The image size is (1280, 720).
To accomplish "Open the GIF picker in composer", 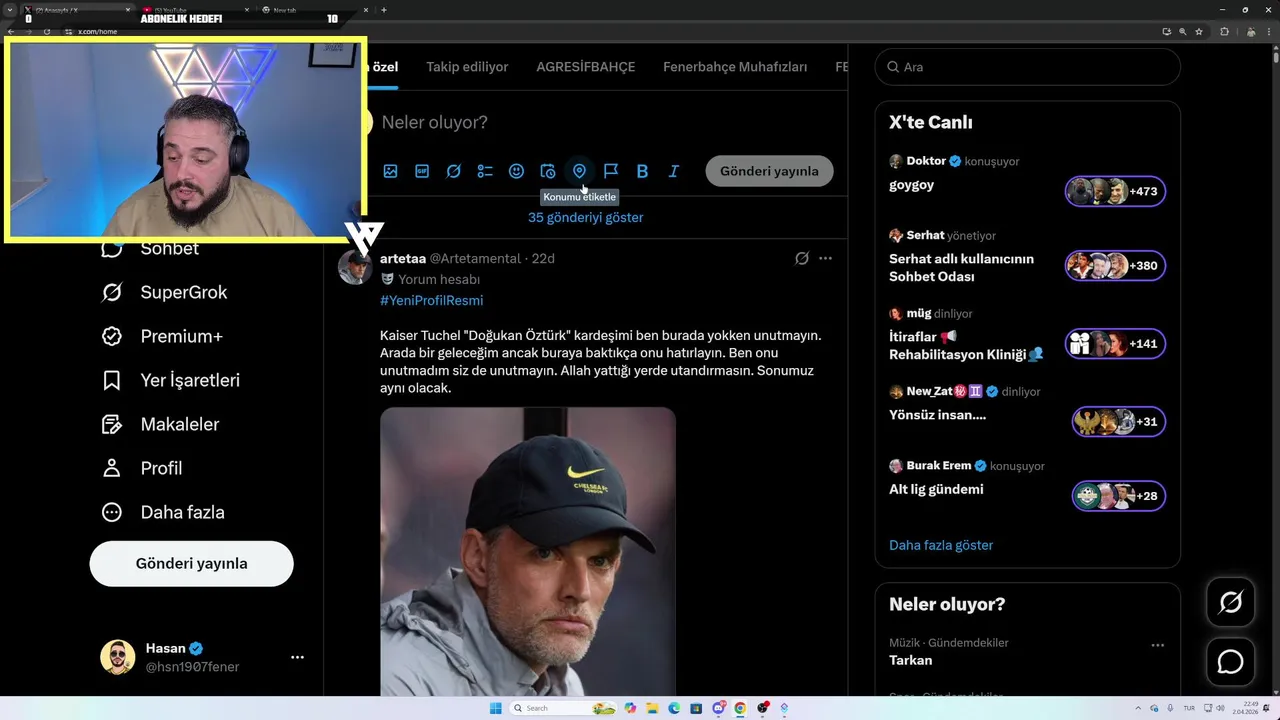I will 422,171.
